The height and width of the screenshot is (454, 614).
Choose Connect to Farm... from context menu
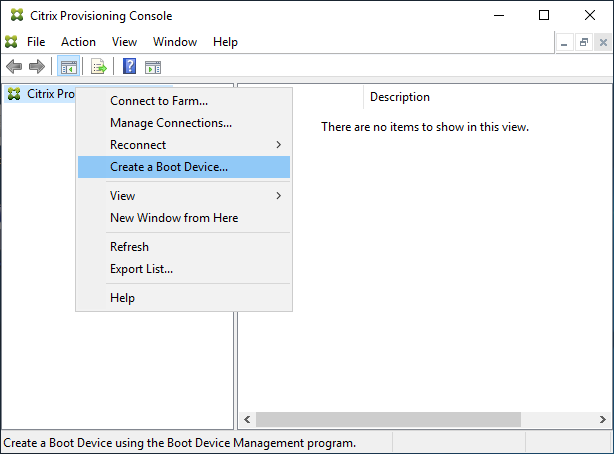(x=184, y=101)
